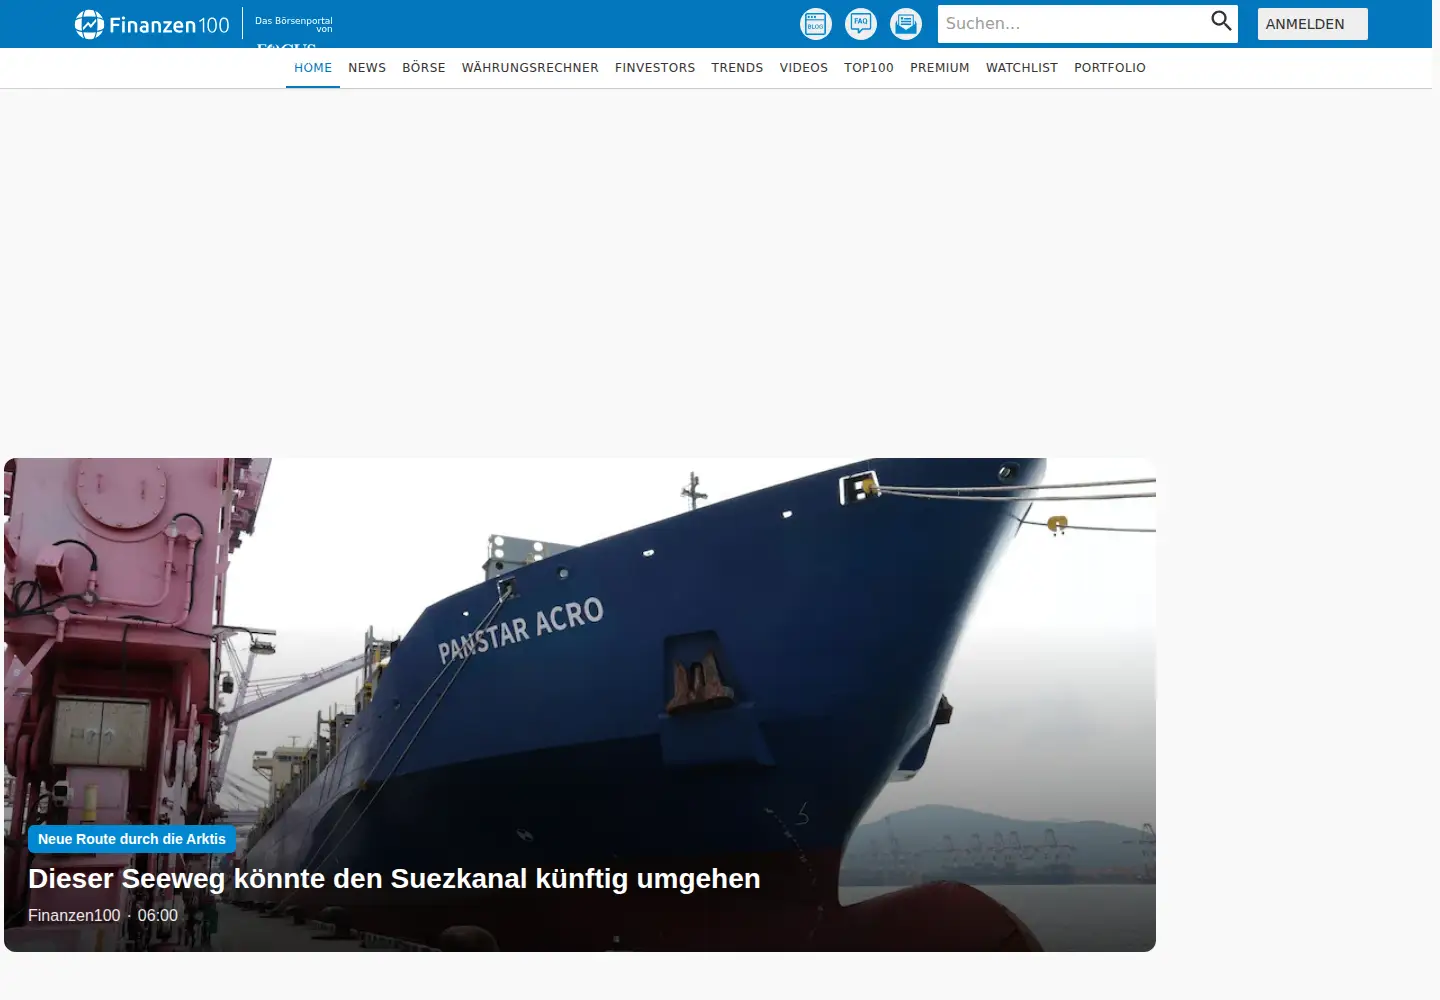Open the PREMIUM menu item

tap(940, 68)
